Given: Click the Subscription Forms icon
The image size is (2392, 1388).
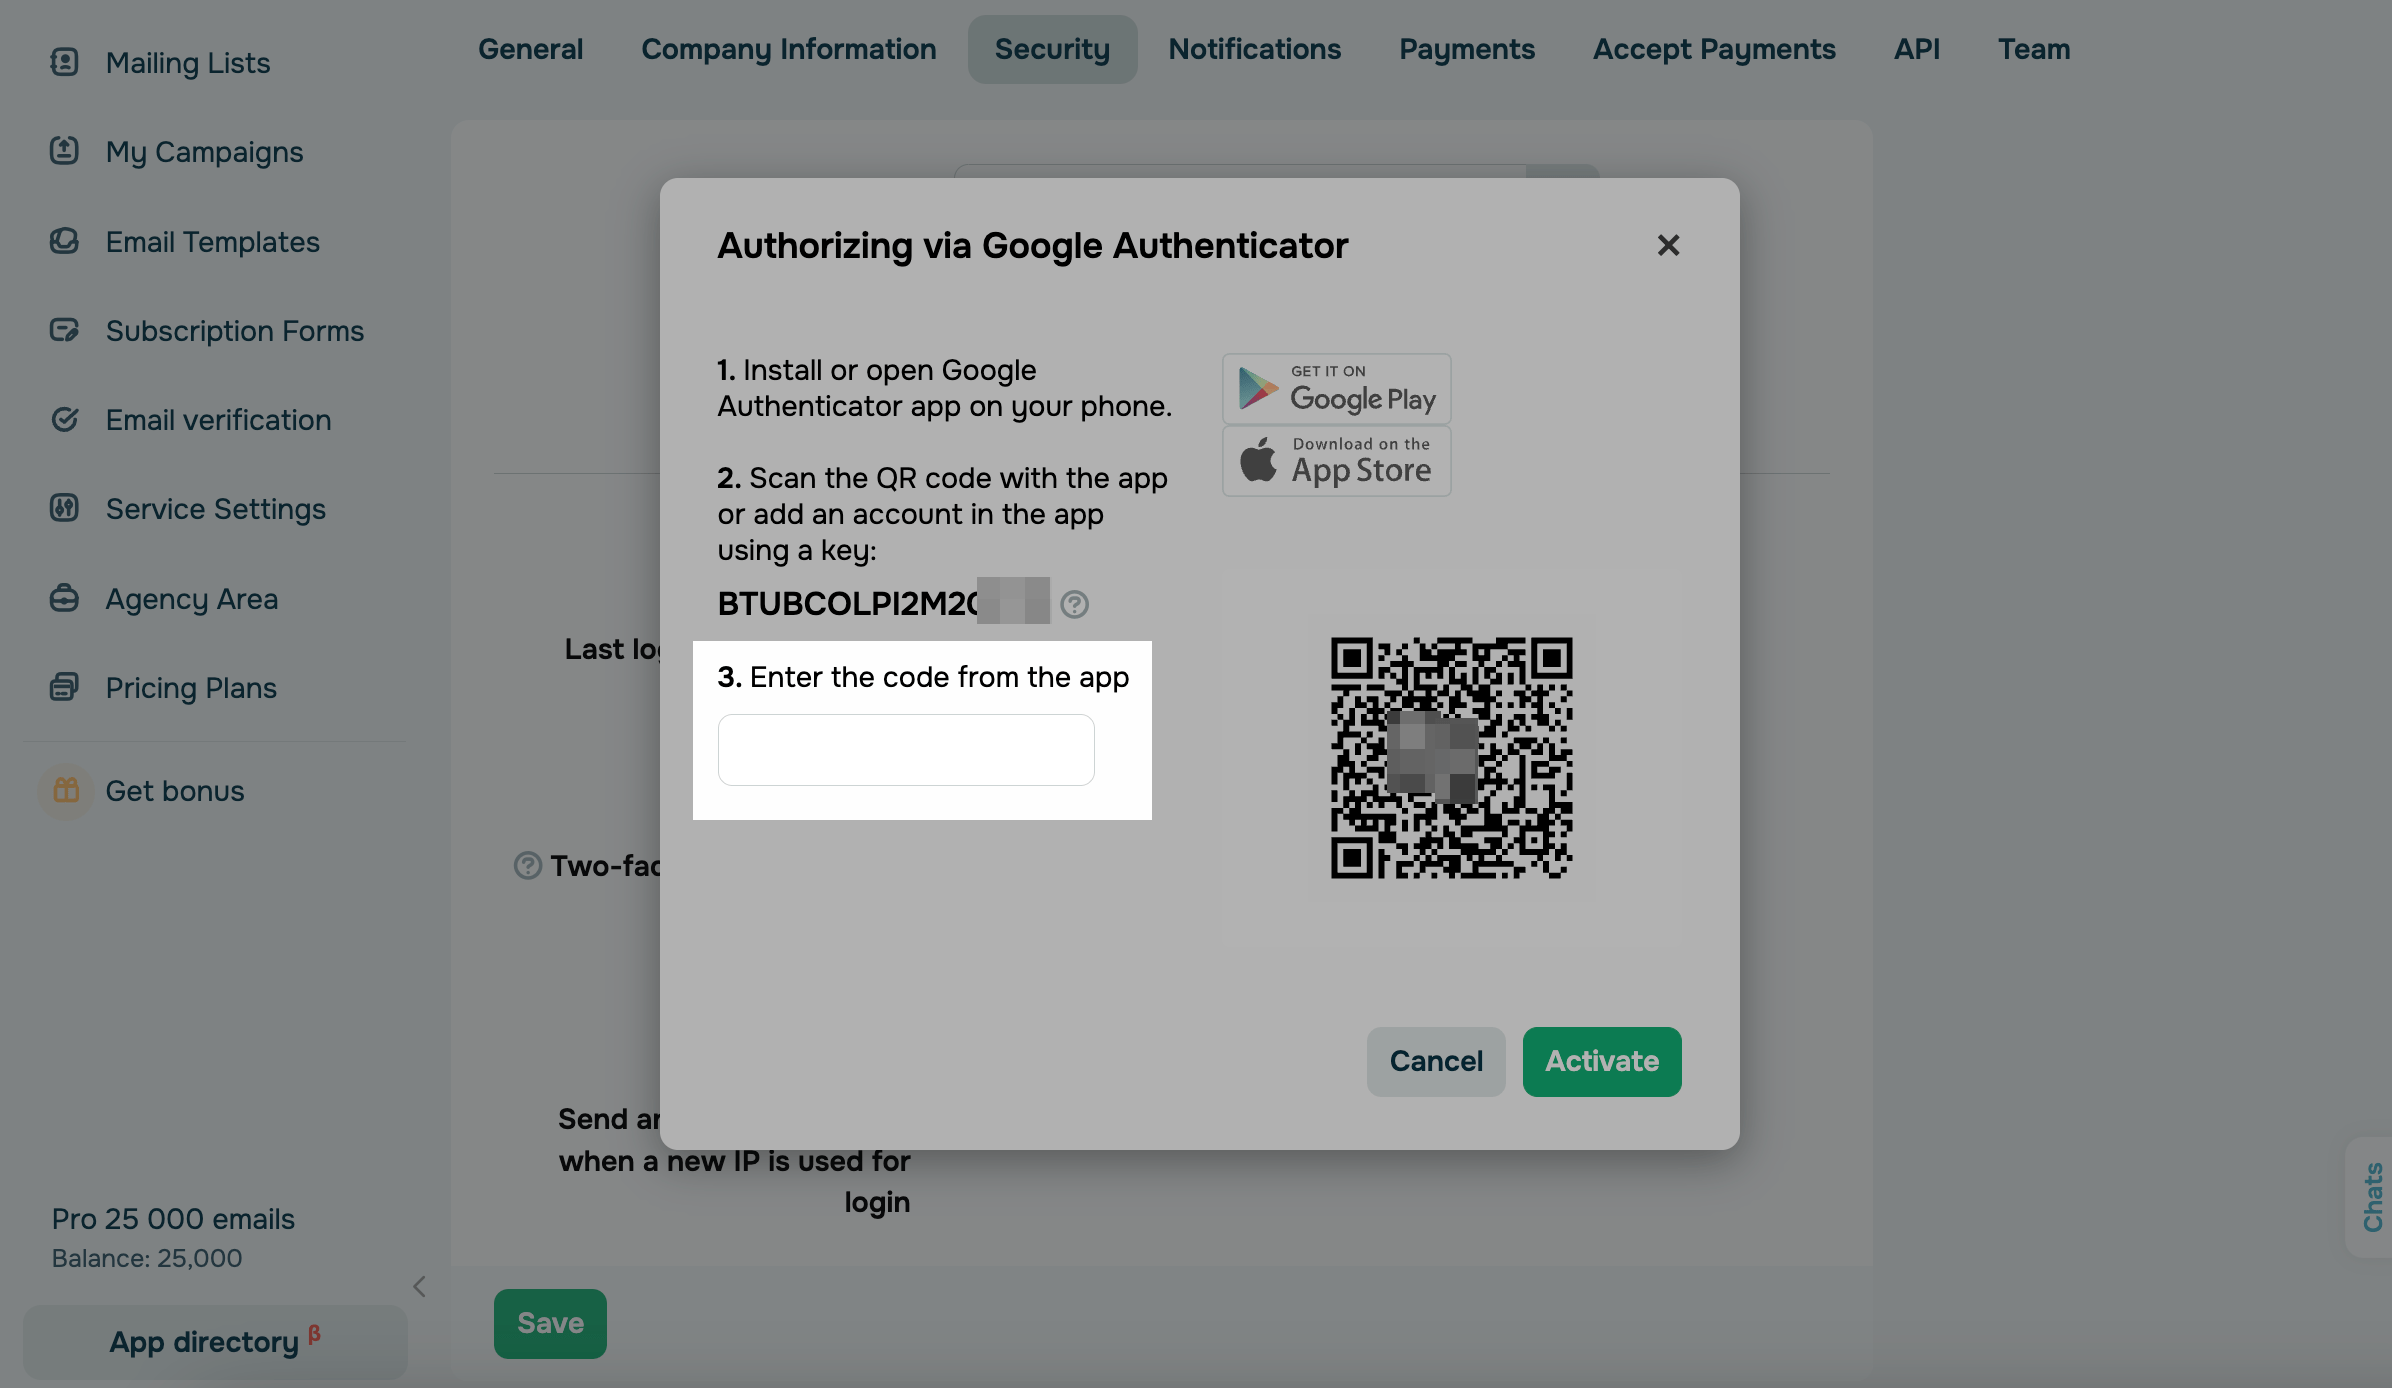Looking at the screenshot, I should (x=64, y=330).
